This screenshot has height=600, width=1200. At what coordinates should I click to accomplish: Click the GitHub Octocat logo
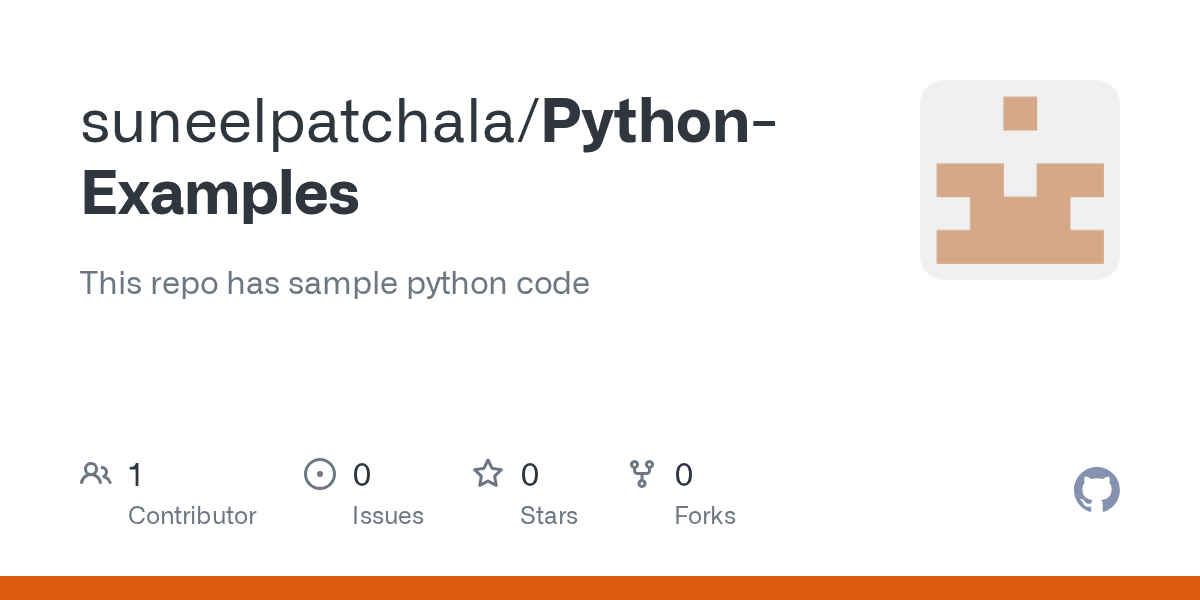click(x=1096, y=490)
